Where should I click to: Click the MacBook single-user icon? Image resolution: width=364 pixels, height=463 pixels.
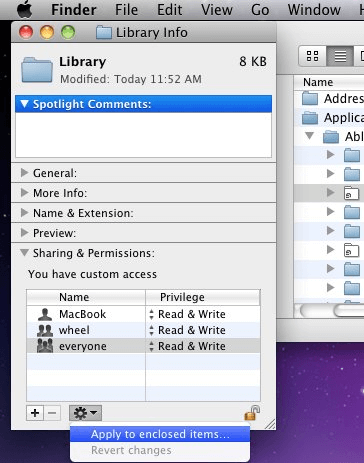45,314
